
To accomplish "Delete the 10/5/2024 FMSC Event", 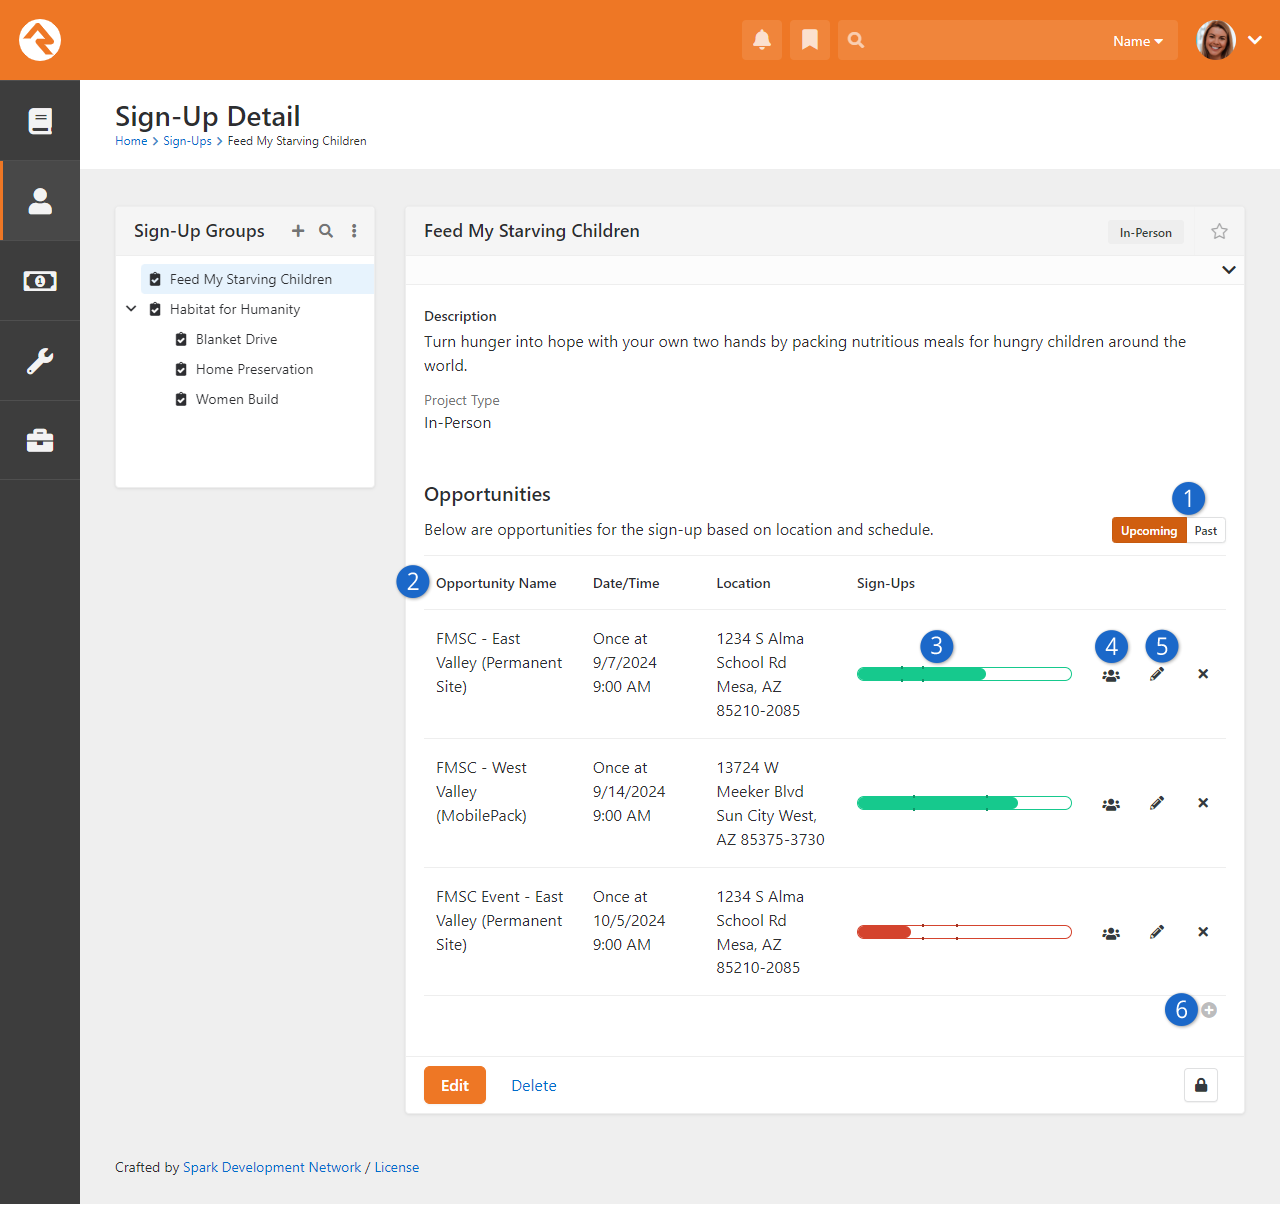I will coord(1203,932).
